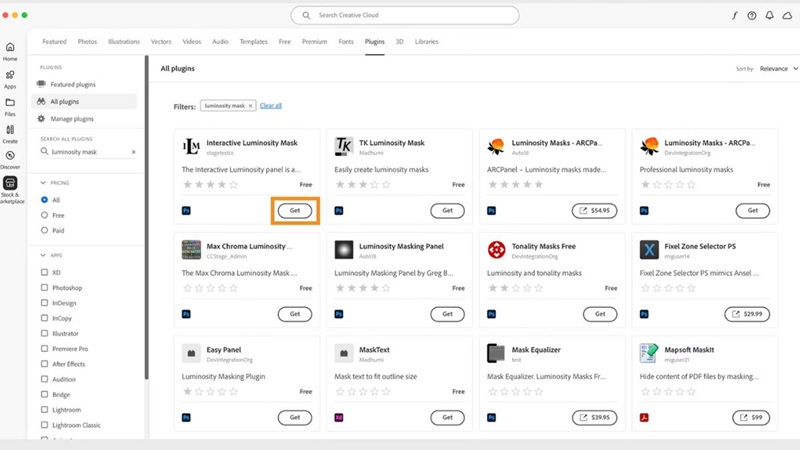Viewport: 800px width, 450px height.
Task: Check the Photoshop app filter checkbox
Action: 44,287
